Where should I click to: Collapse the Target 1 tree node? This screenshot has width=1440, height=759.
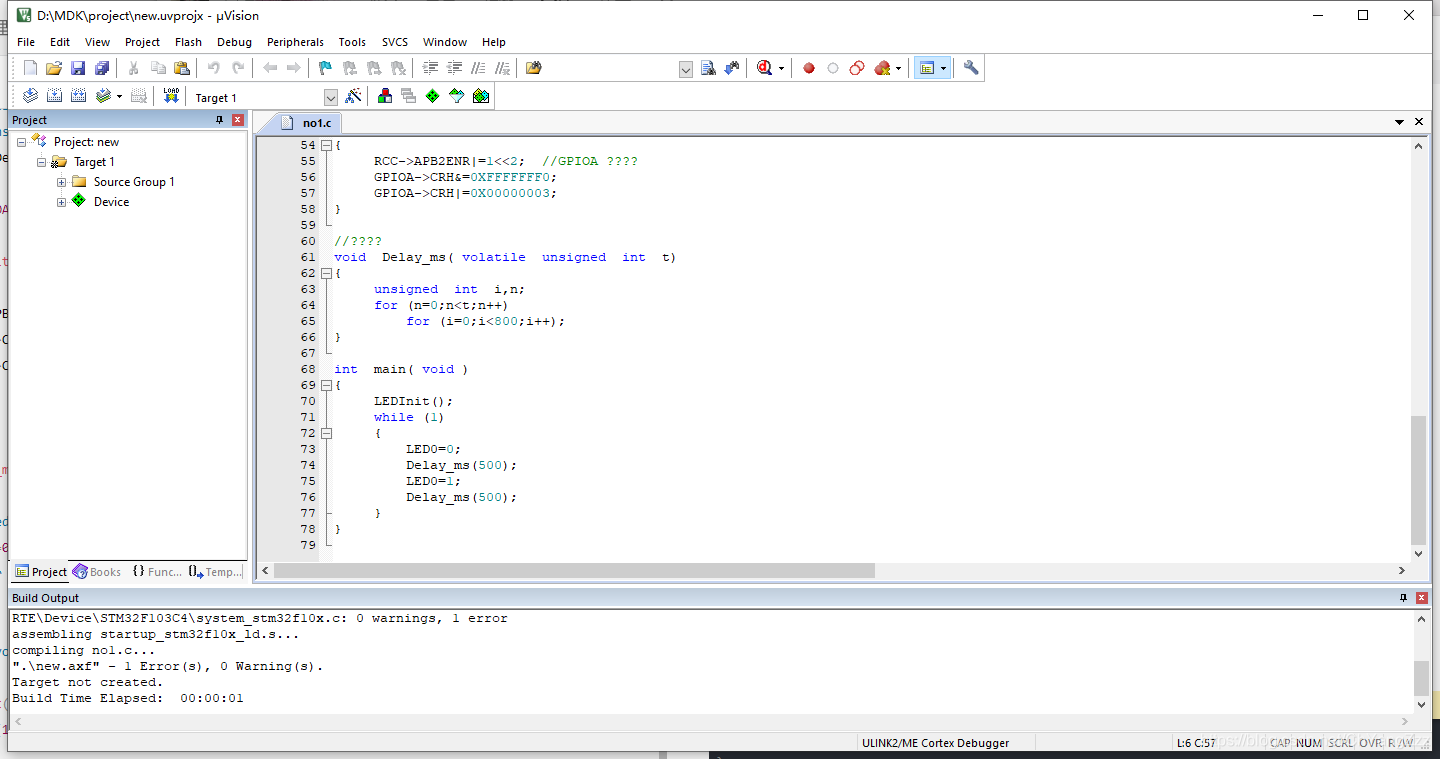41,162
